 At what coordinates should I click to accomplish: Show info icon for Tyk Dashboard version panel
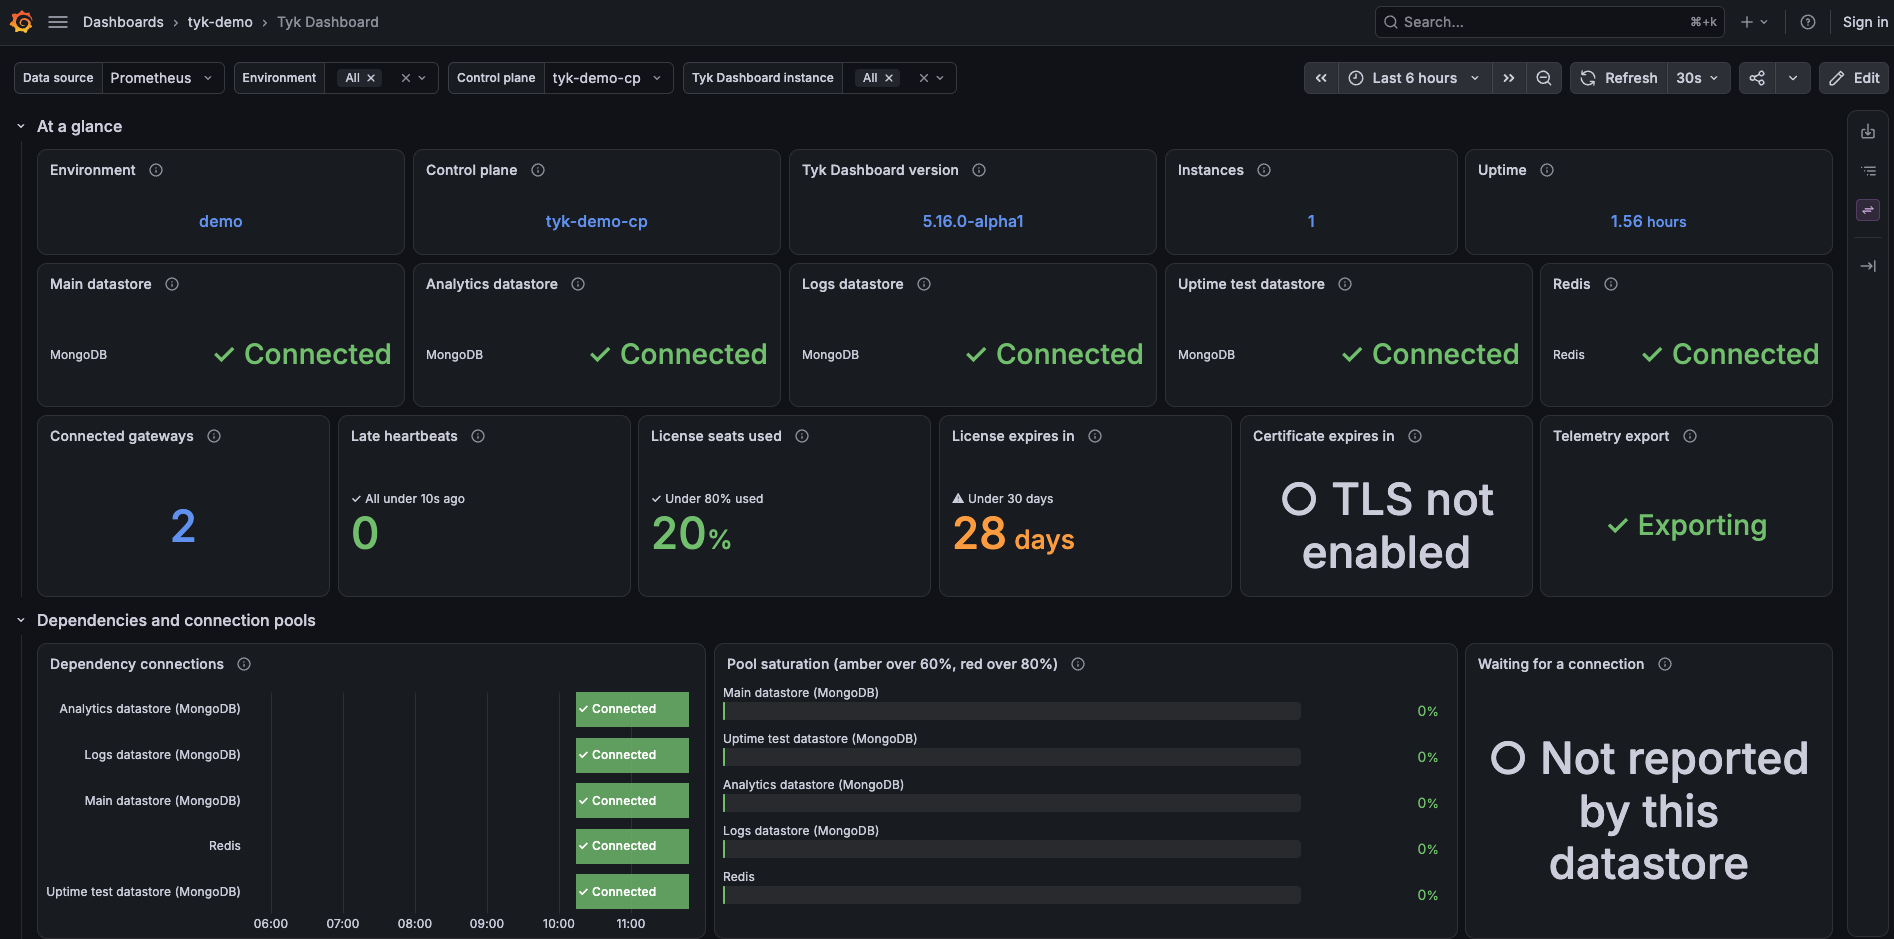[979, 170]
